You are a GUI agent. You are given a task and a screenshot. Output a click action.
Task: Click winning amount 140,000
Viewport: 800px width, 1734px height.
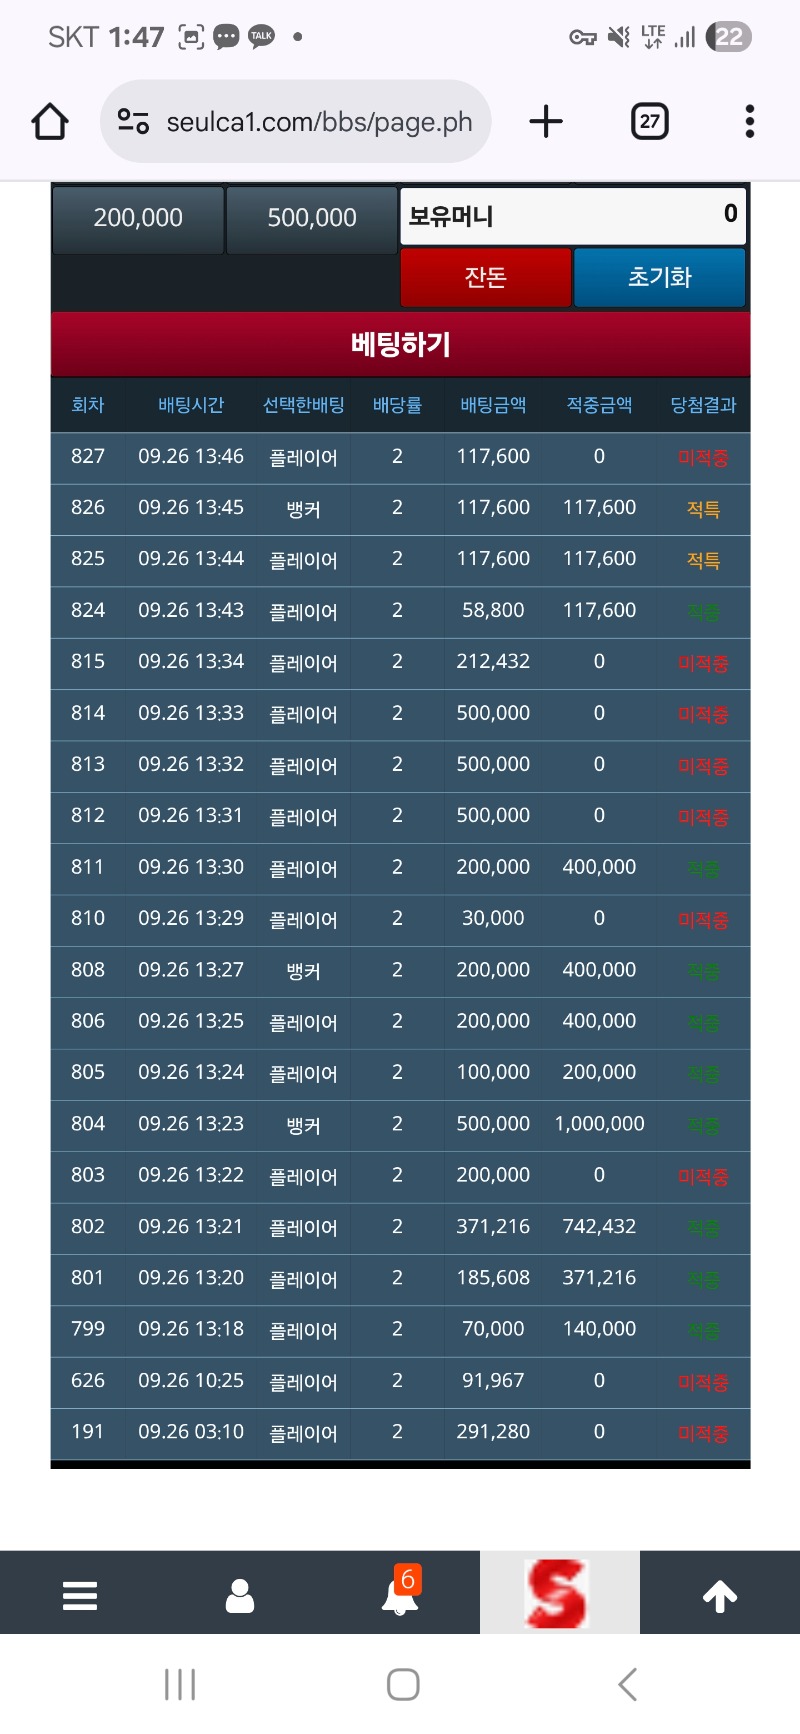[599, 1329]
